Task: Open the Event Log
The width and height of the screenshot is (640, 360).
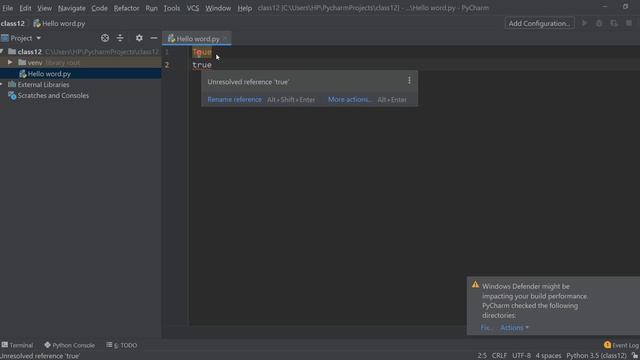Action: pyautogui.click(x=621, y=345)
